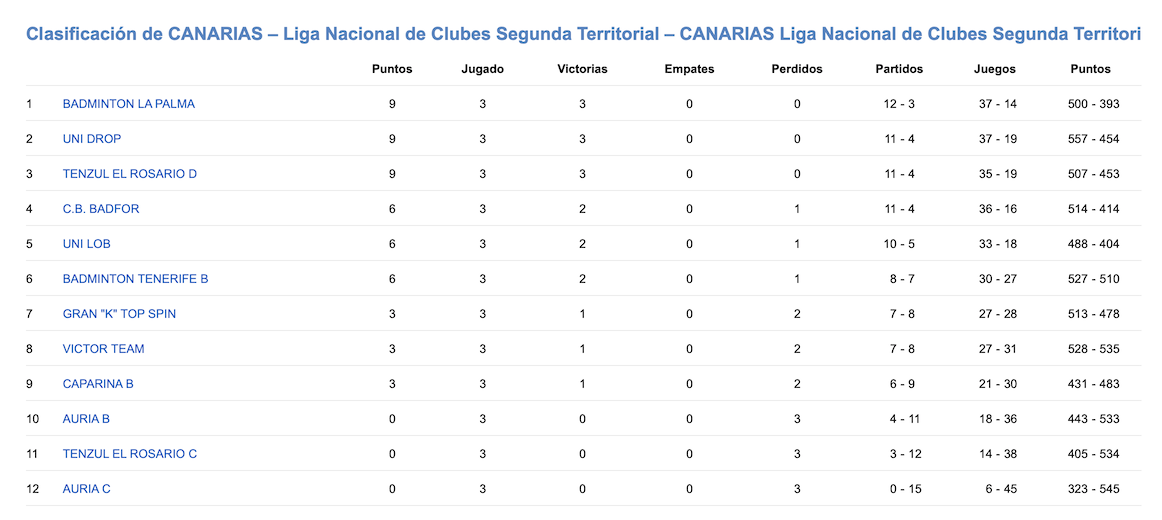Click the Victorias column header

582,69
